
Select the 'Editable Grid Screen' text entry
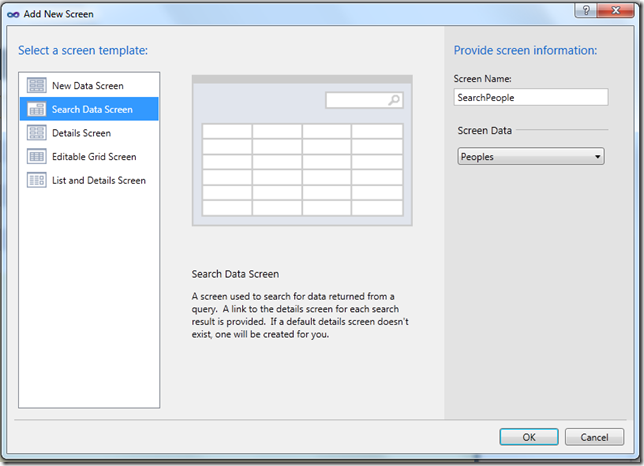click(94, 157)
